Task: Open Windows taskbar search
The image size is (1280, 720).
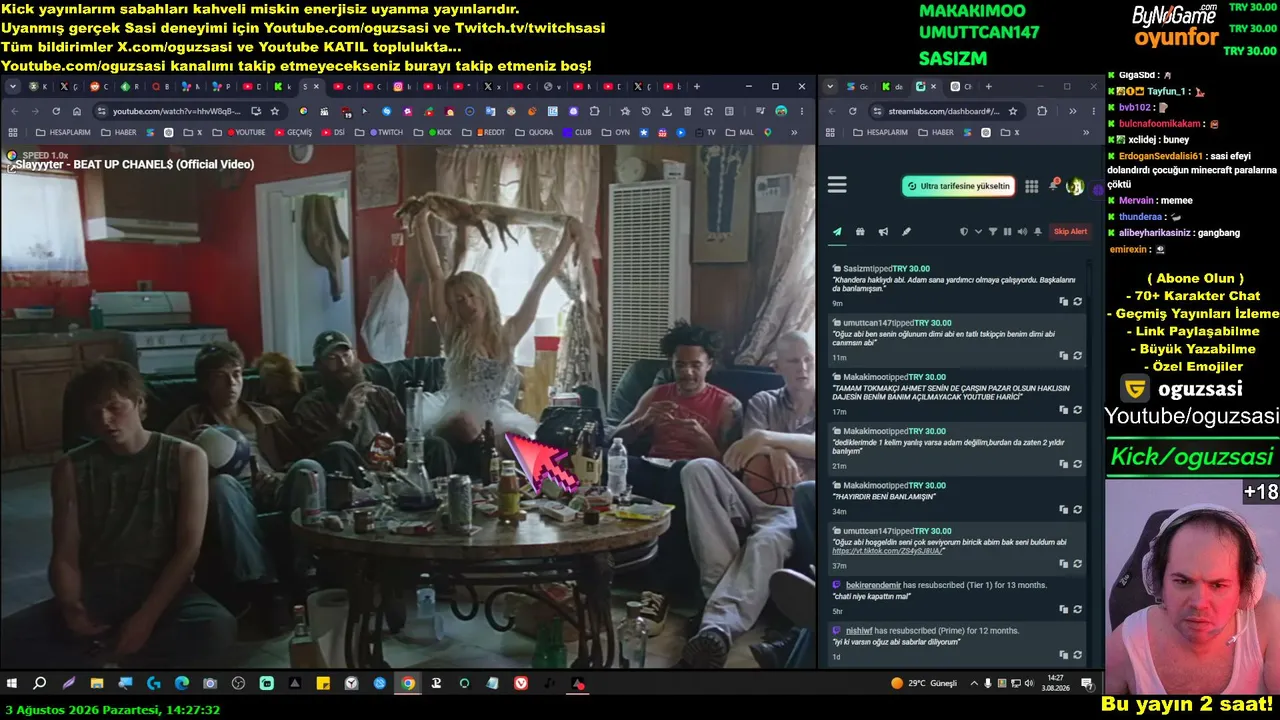Action: coord(40,684)
